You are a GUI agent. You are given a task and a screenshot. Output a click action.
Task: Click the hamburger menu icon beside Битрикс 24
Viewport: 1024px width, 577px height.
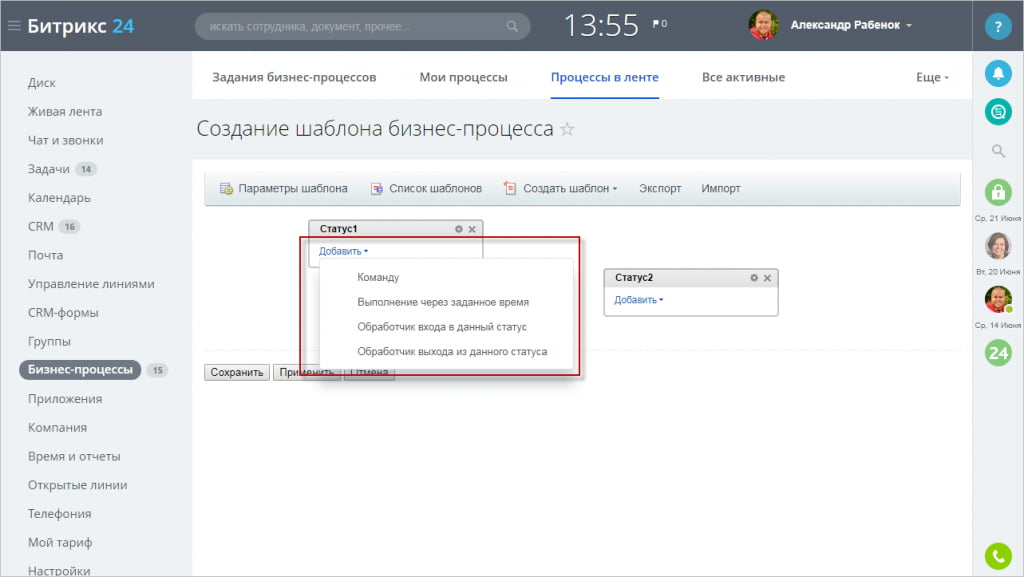14,26
